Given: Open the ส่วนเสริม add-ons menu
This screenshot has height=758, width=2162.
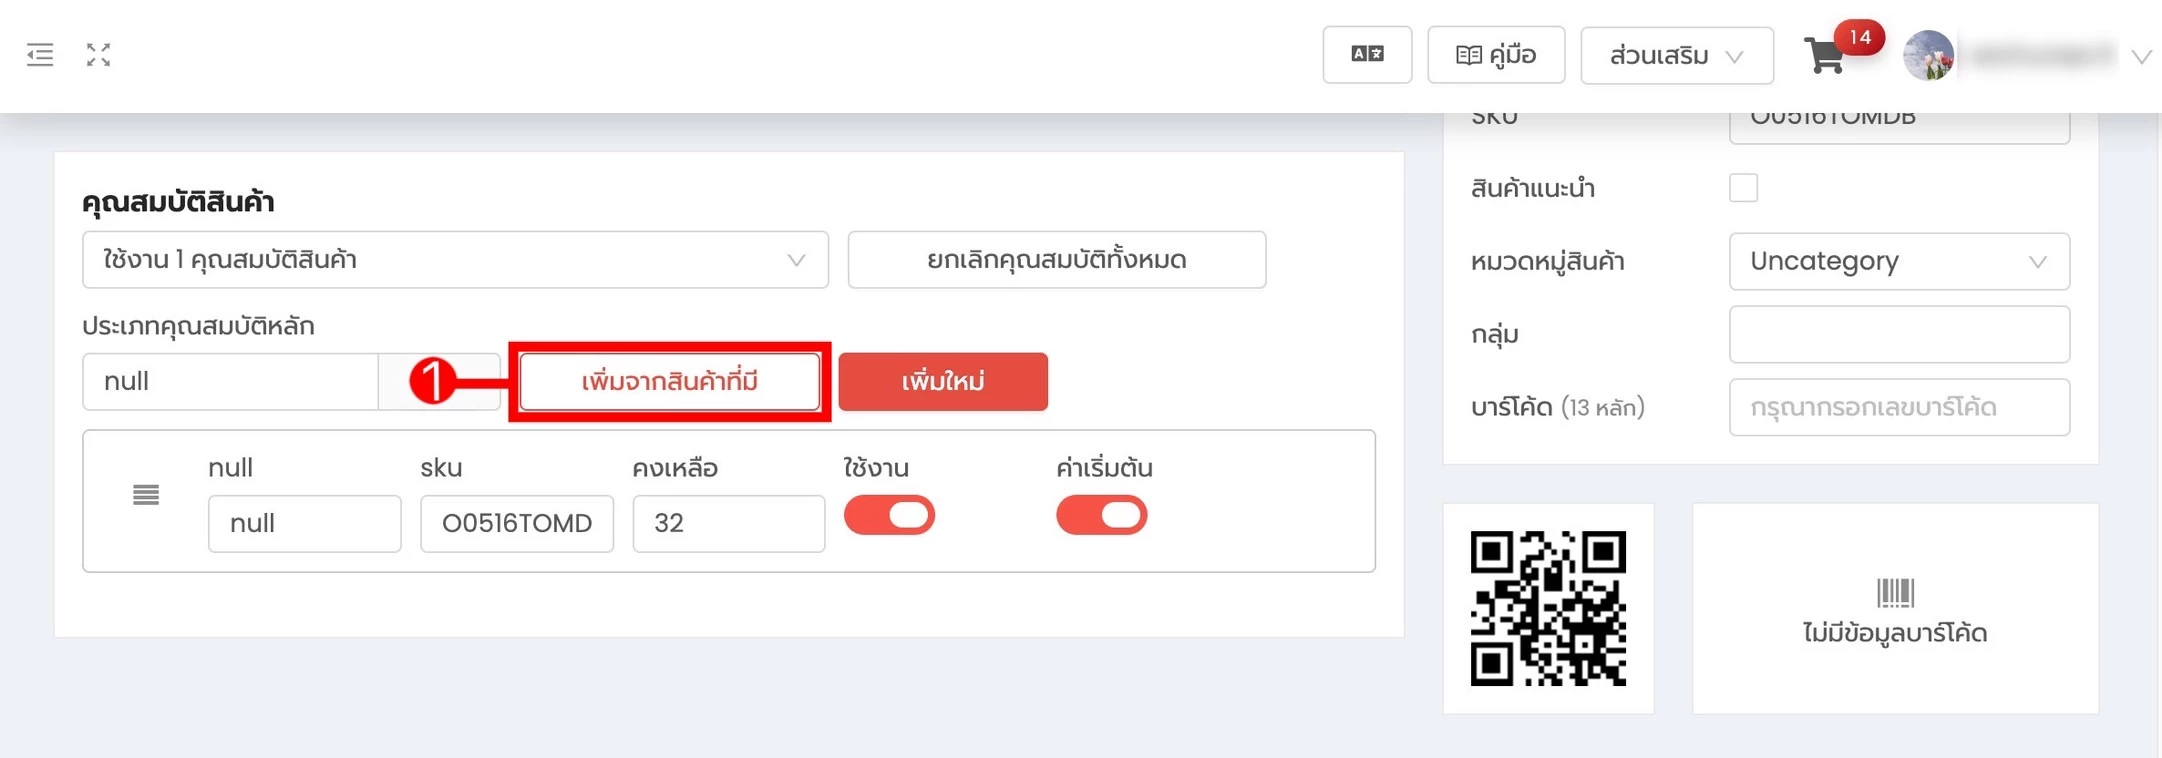Looking at the screenshot, I should coord(1677,55).
